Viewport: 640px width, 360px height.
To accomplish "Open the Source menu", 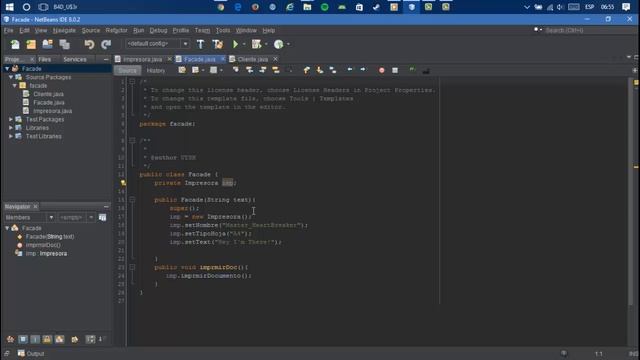I will [x=91, y=31].
